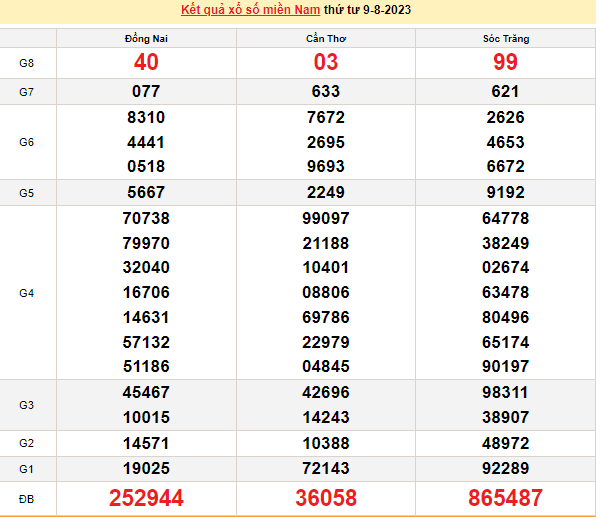The height and width of the screenshot is (517, 602).
Task: Select G6 result 4441
Action: pyautogui.click(x=146, y=142)
